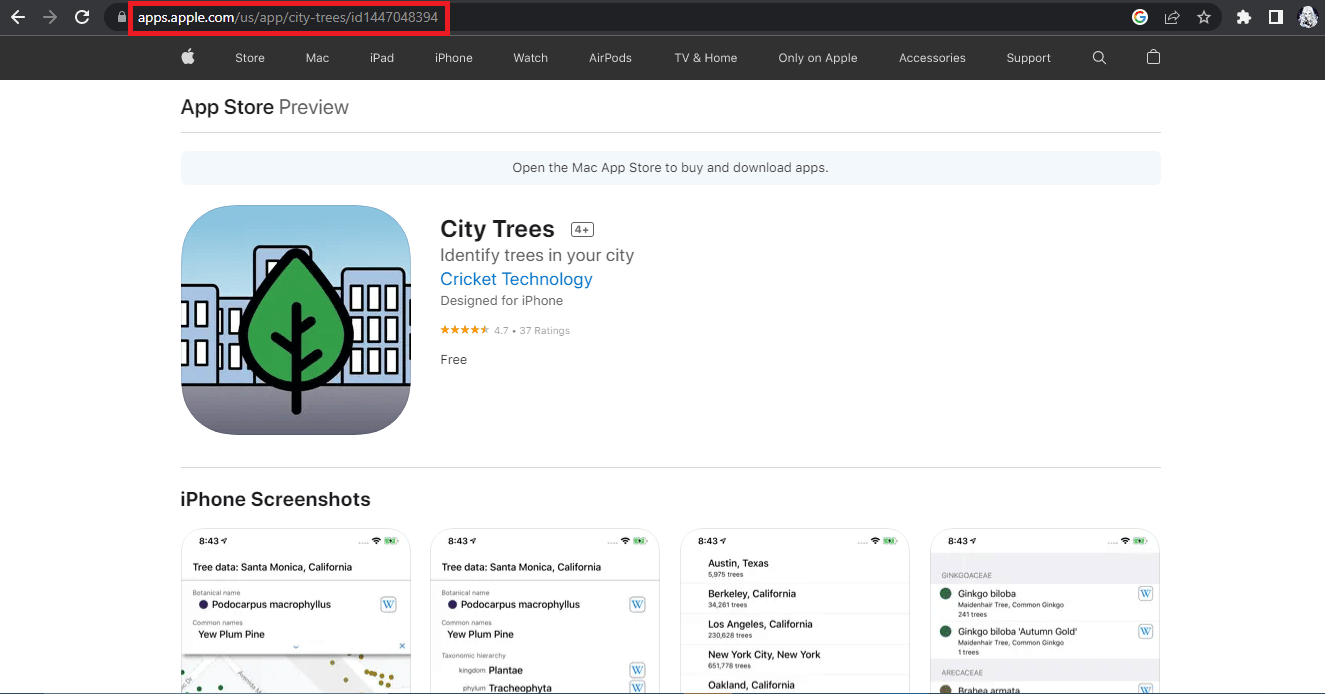Click the App Store heading link

[227, 107]
